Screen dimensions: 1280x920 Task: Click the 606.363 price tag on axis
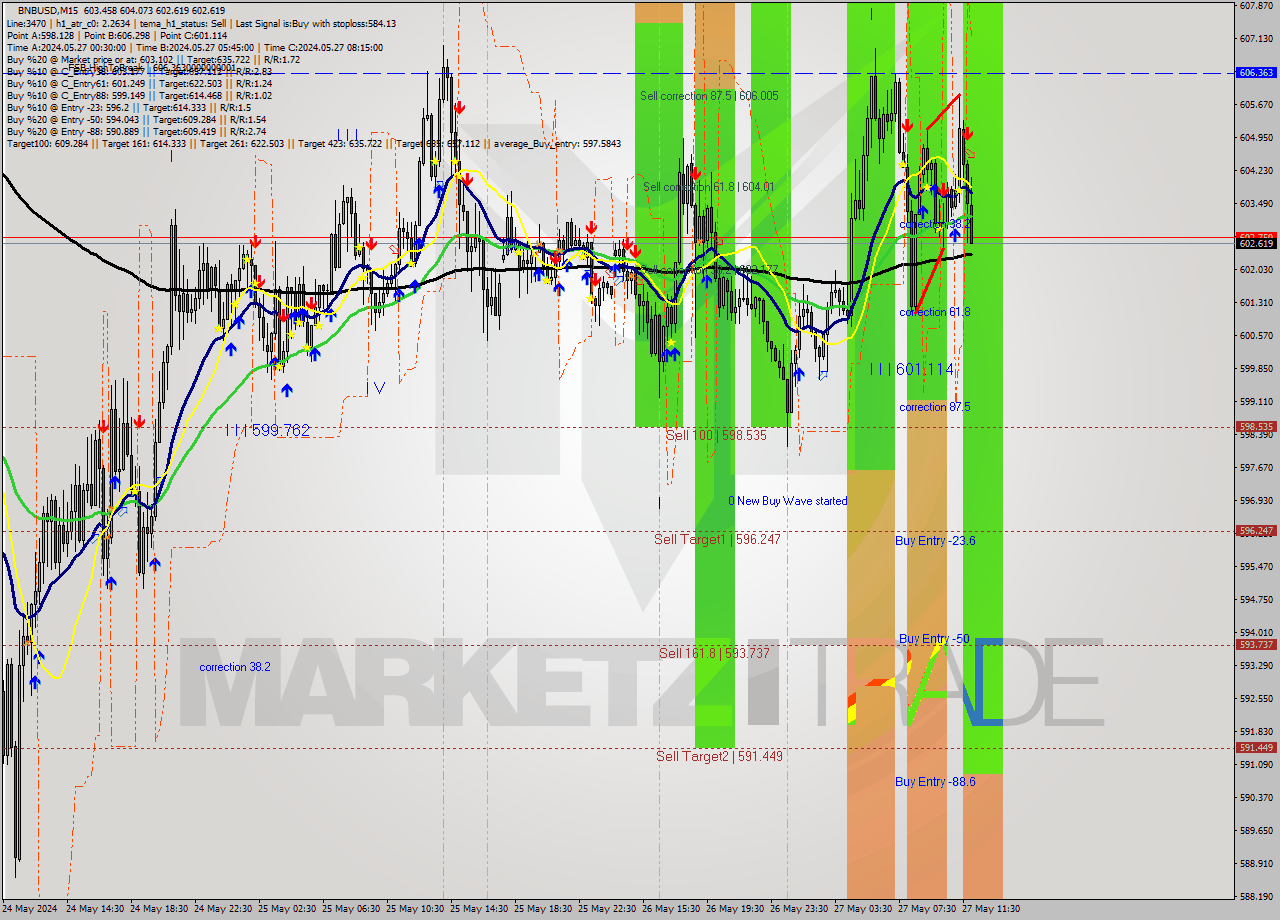point(1256,73)
